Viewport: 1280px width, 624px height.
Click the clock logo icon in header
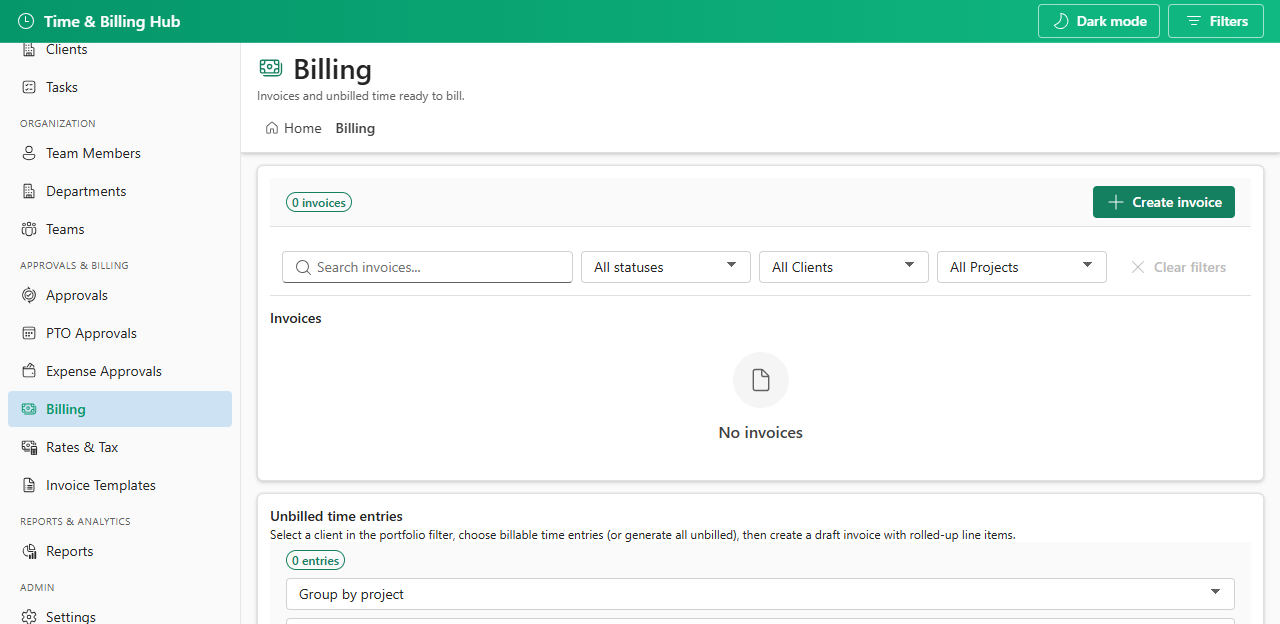coord(26,21)
